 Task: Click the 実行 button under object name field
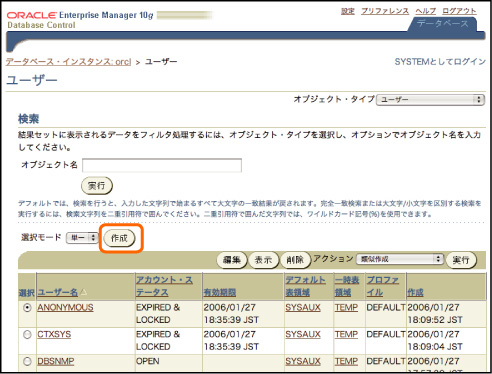coord(97,186)
